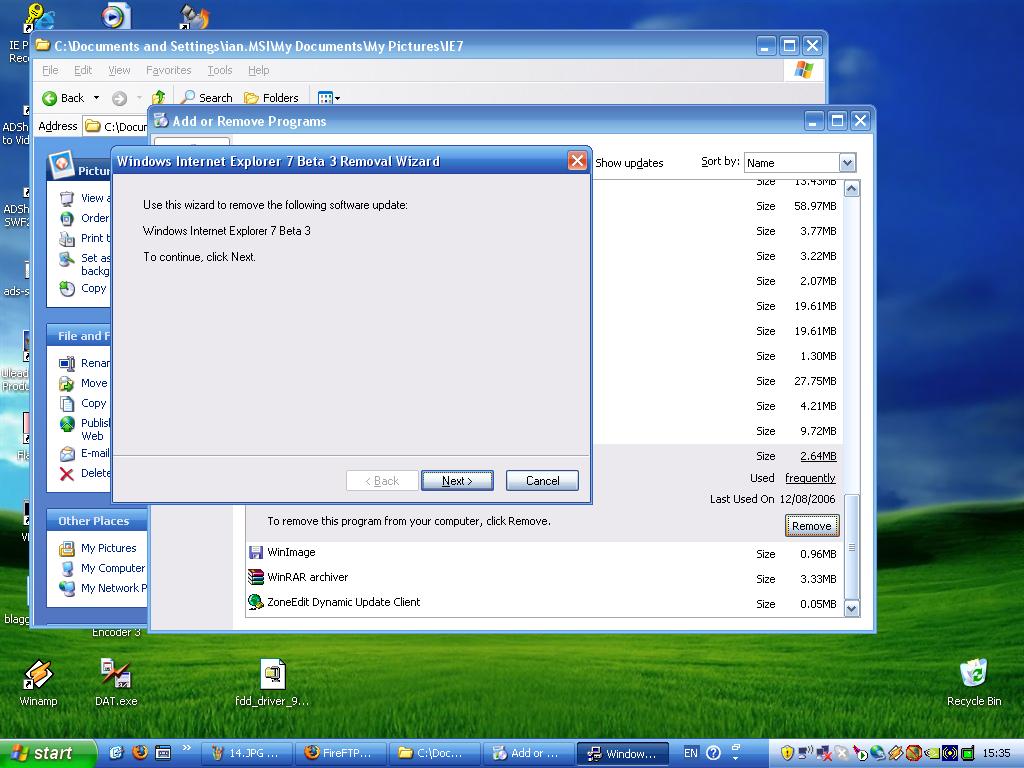The height and width of the screenshot is (768, 1024).
Task: Open the Favorites menu in Explorer window
Action: (168, 70)
